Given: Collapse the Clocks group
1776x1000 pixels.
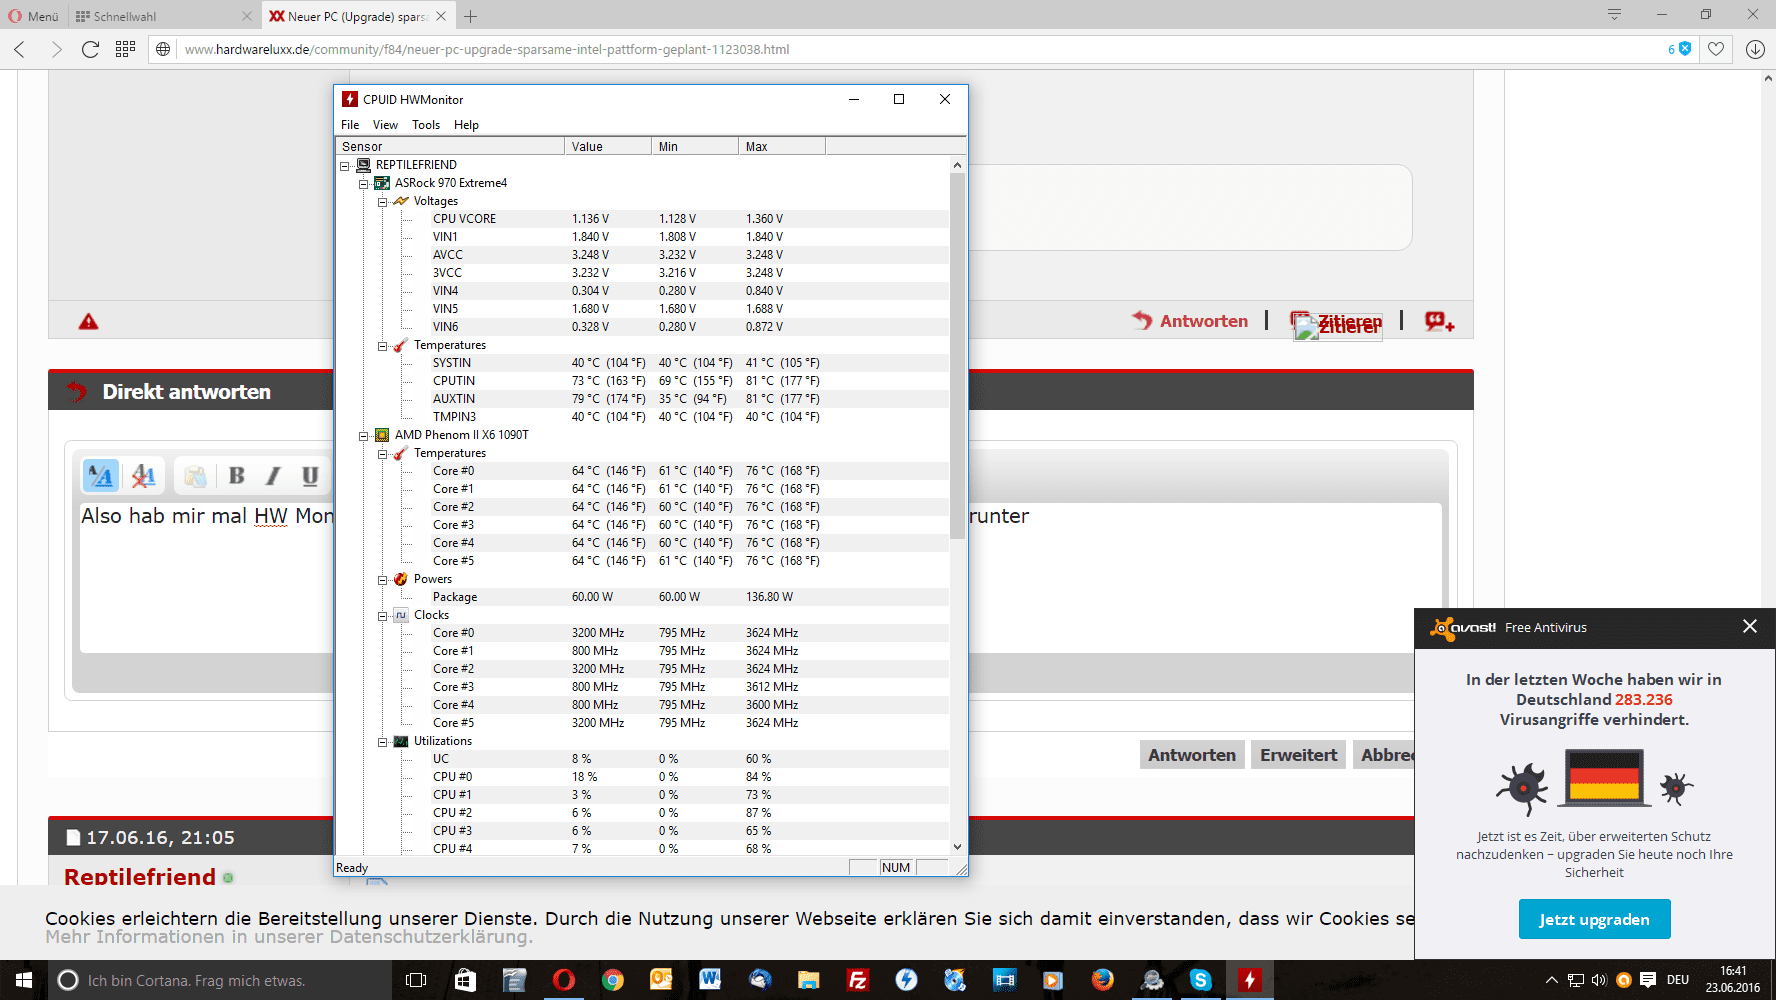Looking at the screenshot, I should coord(383,616).
